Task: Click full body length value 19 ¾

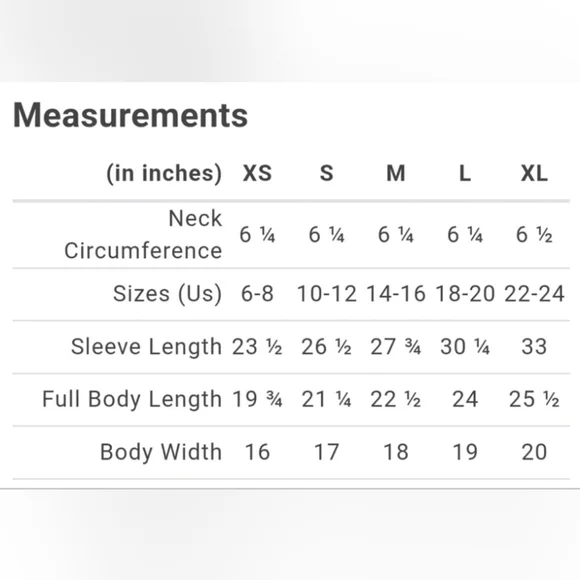Action: pos(257,399)
